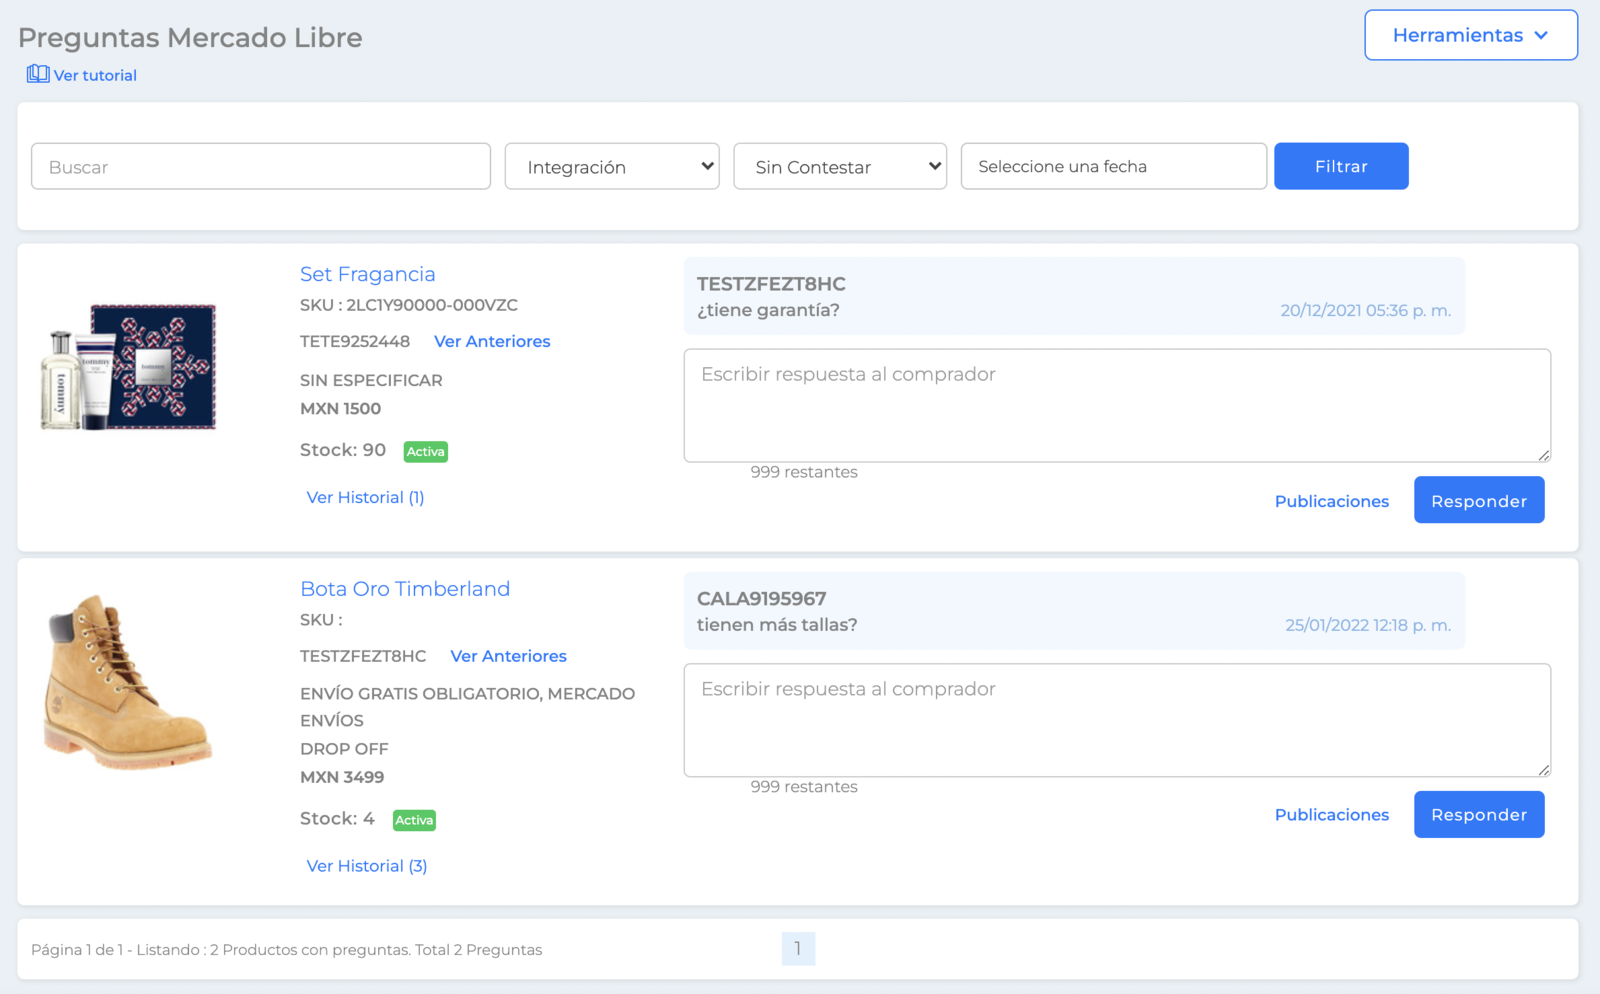This screenshot has width=1600, height=994.
Task: Click Responder for the garantía question
Action: (x=1479, y=500)
